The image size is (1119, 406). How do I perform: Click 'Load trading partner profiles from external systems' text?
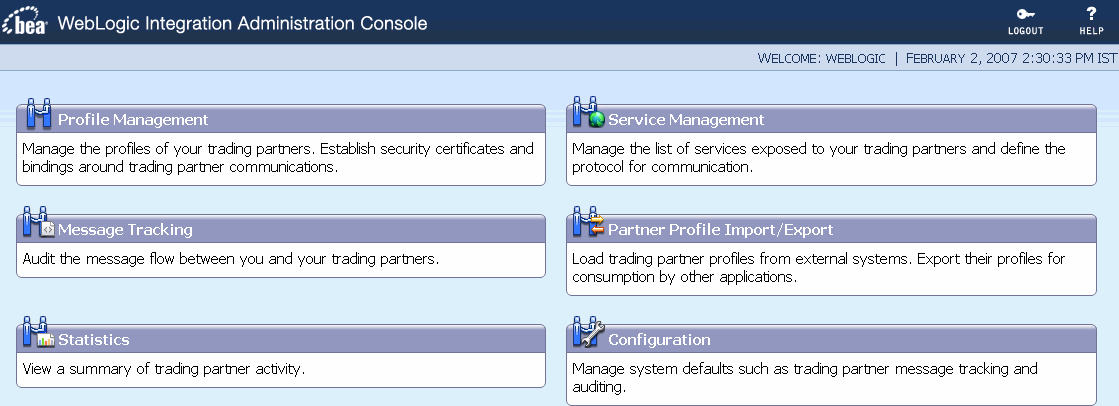pyautogui.click(x=819, y=268)
